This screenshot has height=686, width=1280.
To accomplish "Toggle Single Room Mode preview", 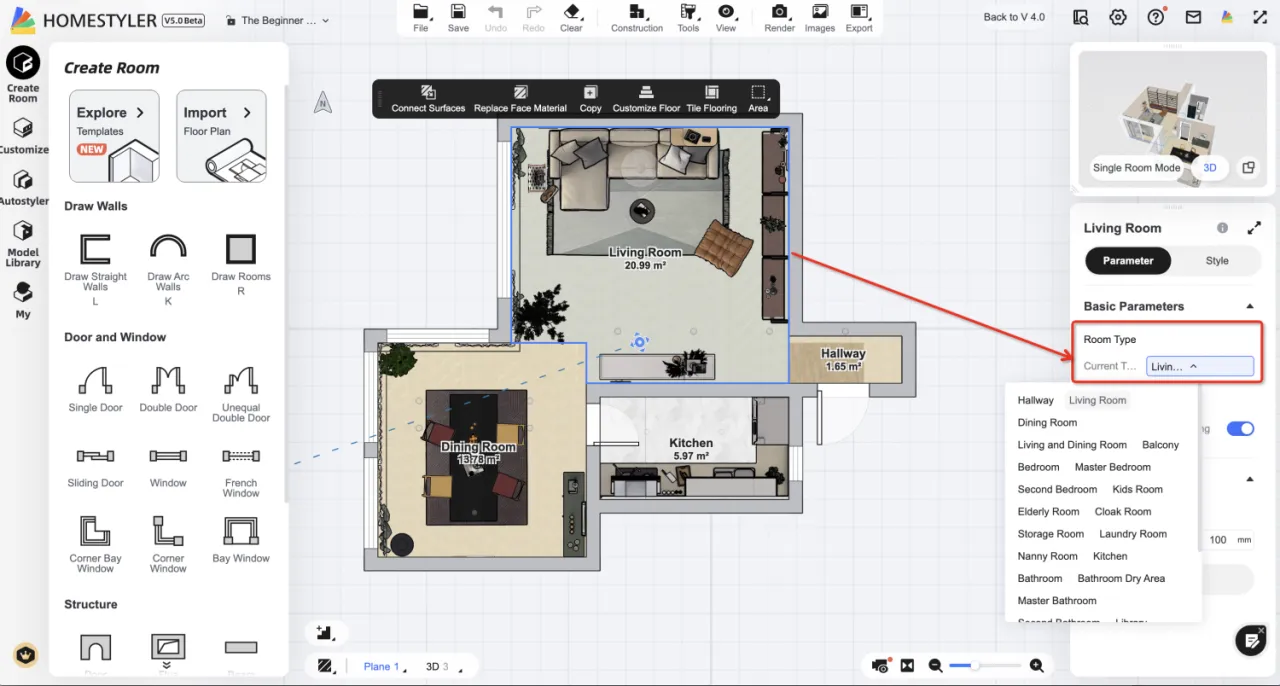I will pos(1136,168).
